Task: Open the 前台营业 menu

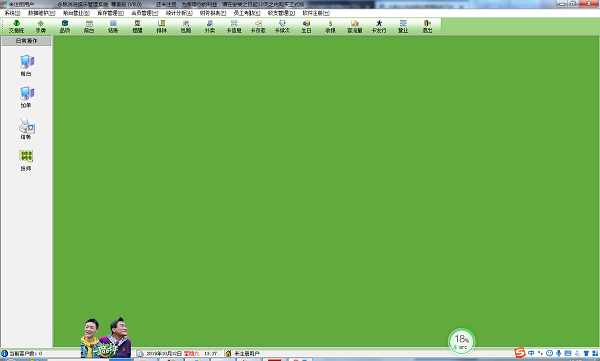Action: [x=76, y=13]
